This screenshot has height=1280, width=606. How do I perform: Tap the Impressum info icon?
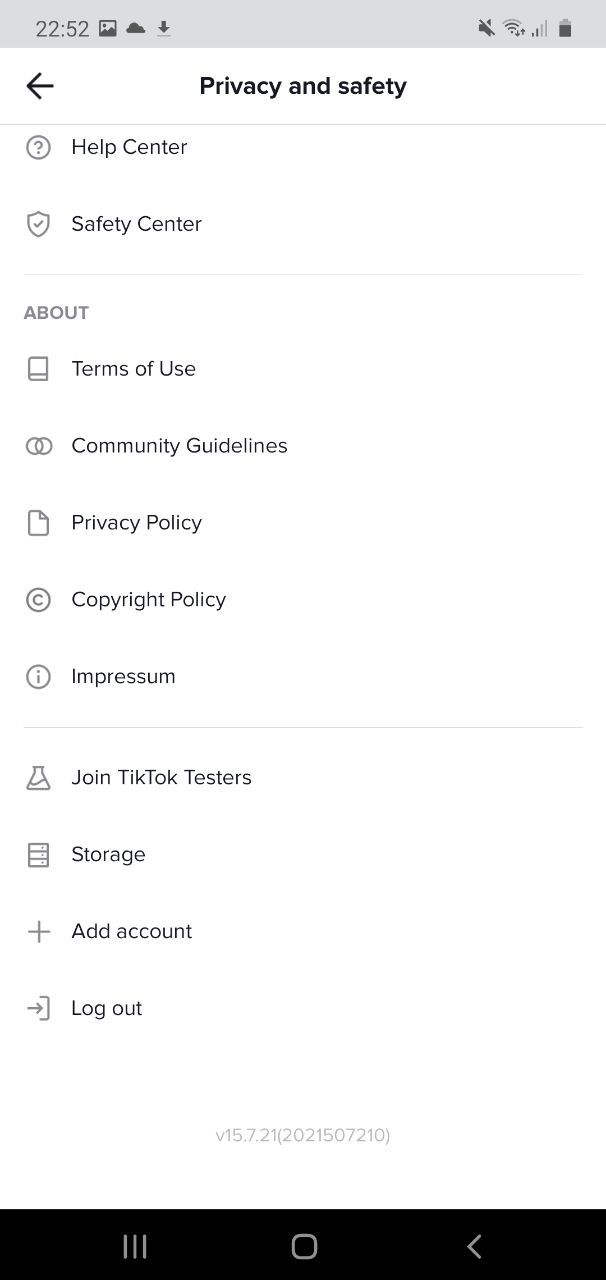tap(38, 677)
